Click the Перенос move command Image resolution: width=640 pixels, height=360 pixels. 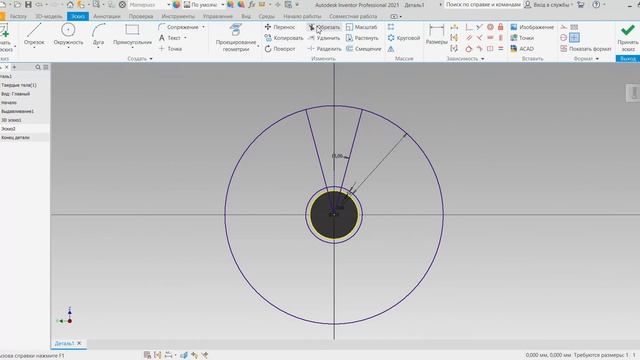click(x=280, y=27)
